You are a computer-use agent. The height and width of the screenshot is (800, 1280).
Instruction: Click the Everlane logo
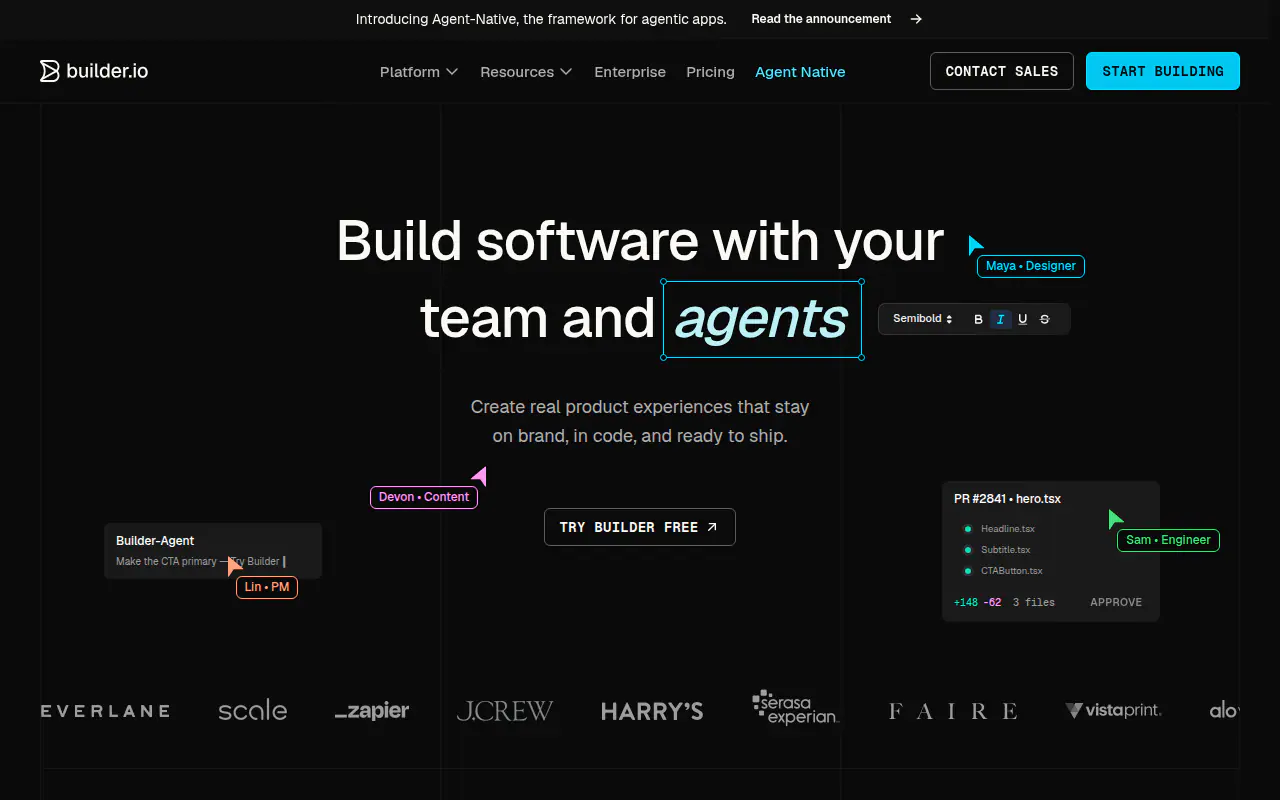[105, 711]
